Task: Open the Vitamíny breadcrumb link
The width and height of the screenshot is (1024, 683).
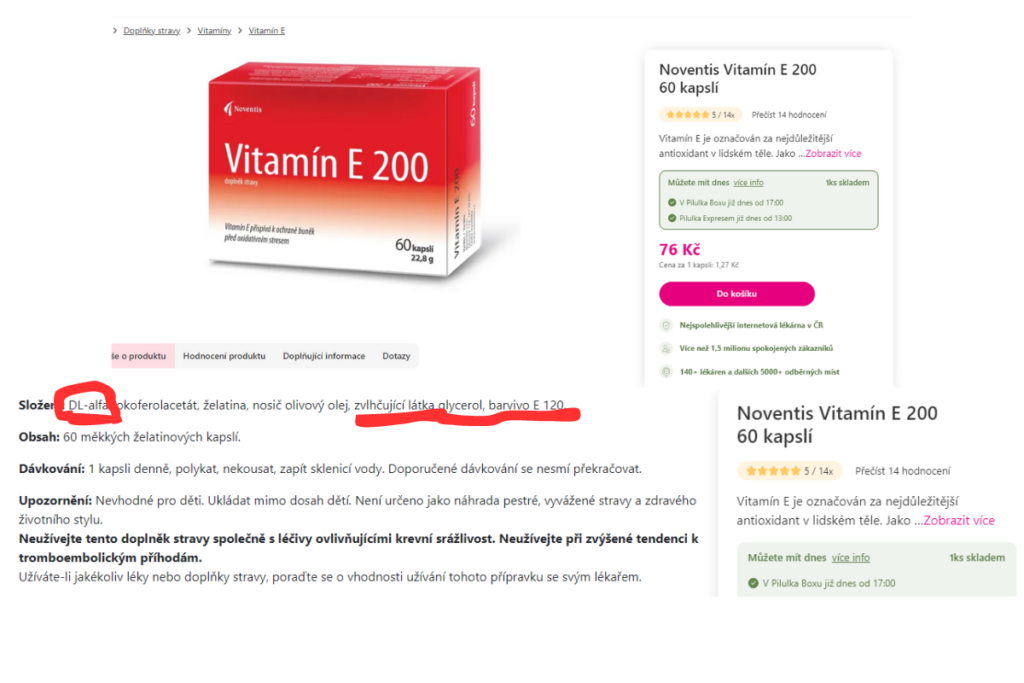Action: [214, 31]
